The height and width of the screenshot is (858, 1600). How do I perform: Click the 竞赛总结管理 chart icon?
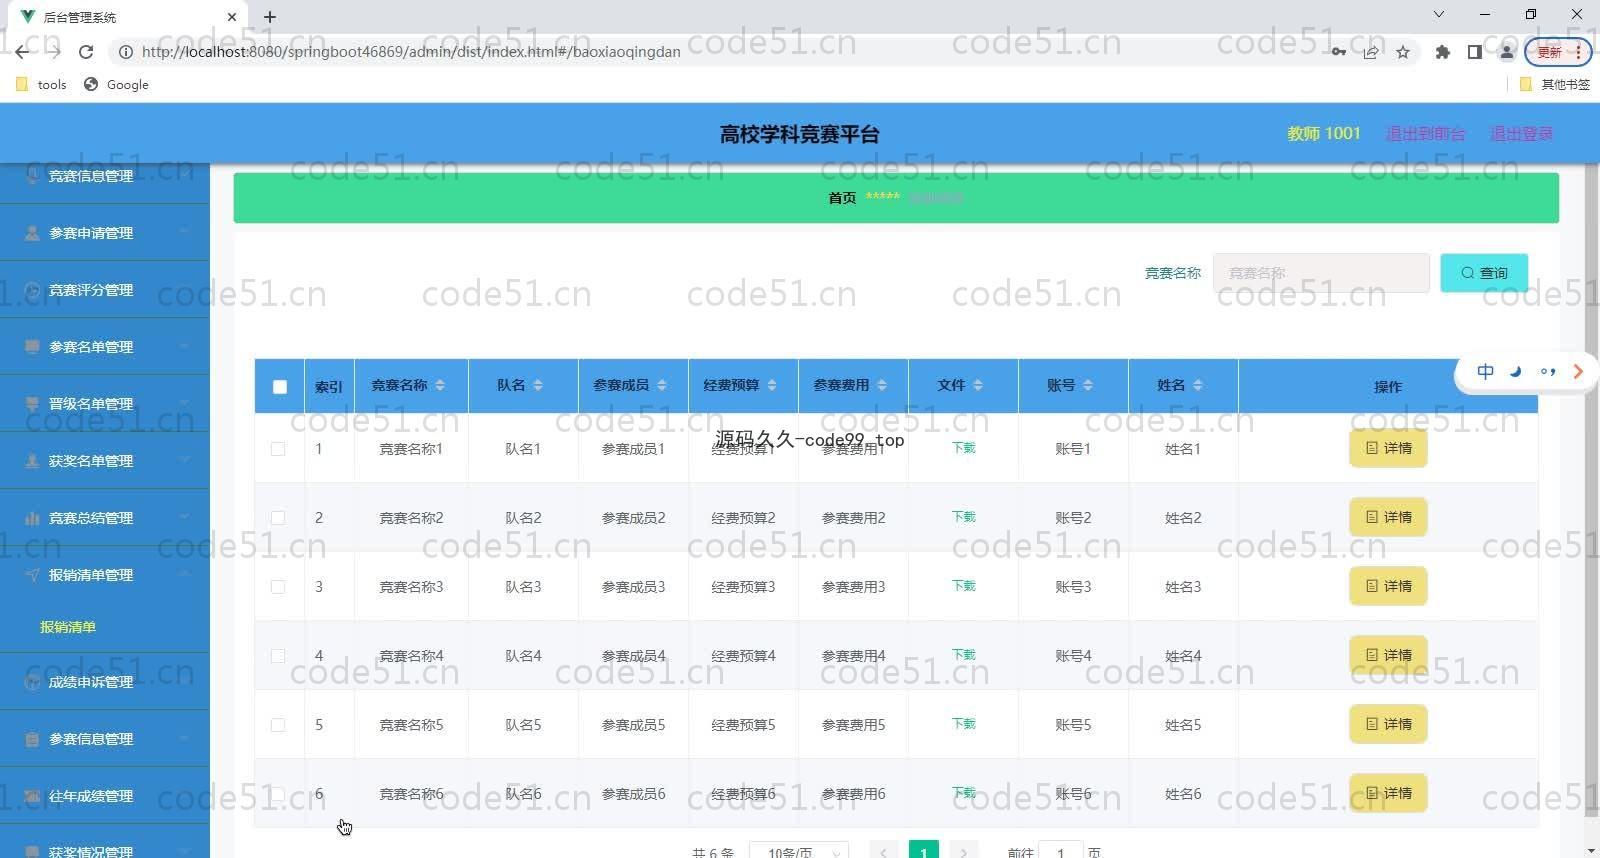tap(32, 518)
